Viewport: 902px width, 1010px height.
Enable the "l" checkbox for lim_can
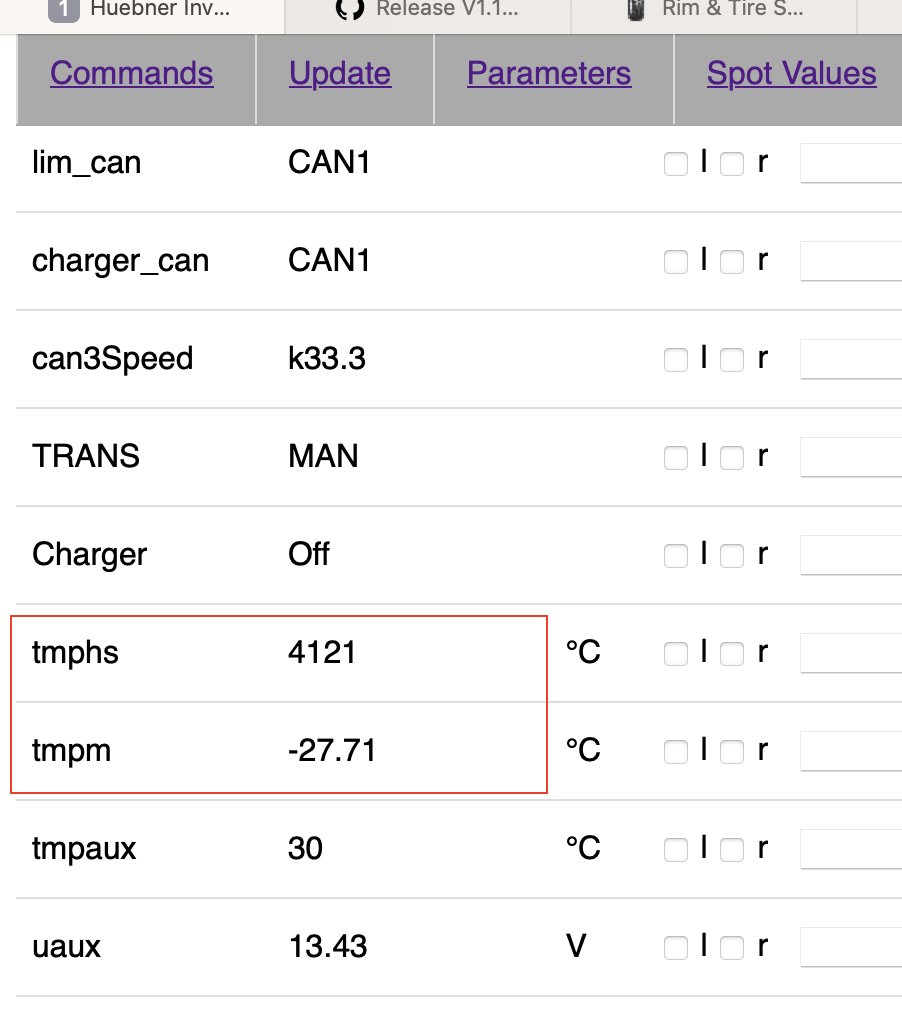click(x=676, y=164)
